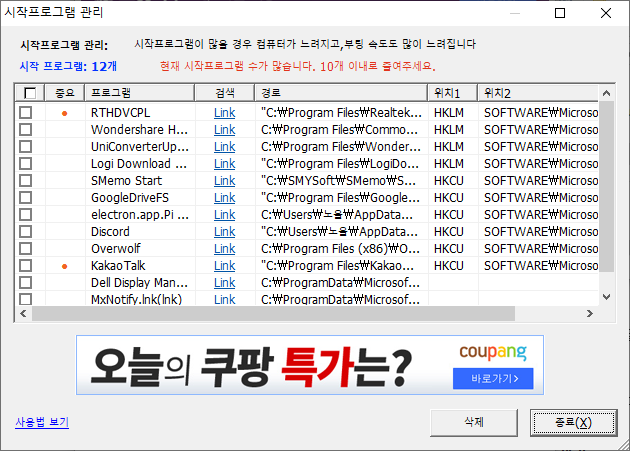
Task: Open the Coupang banner advertisement
Action: (310, 365)
